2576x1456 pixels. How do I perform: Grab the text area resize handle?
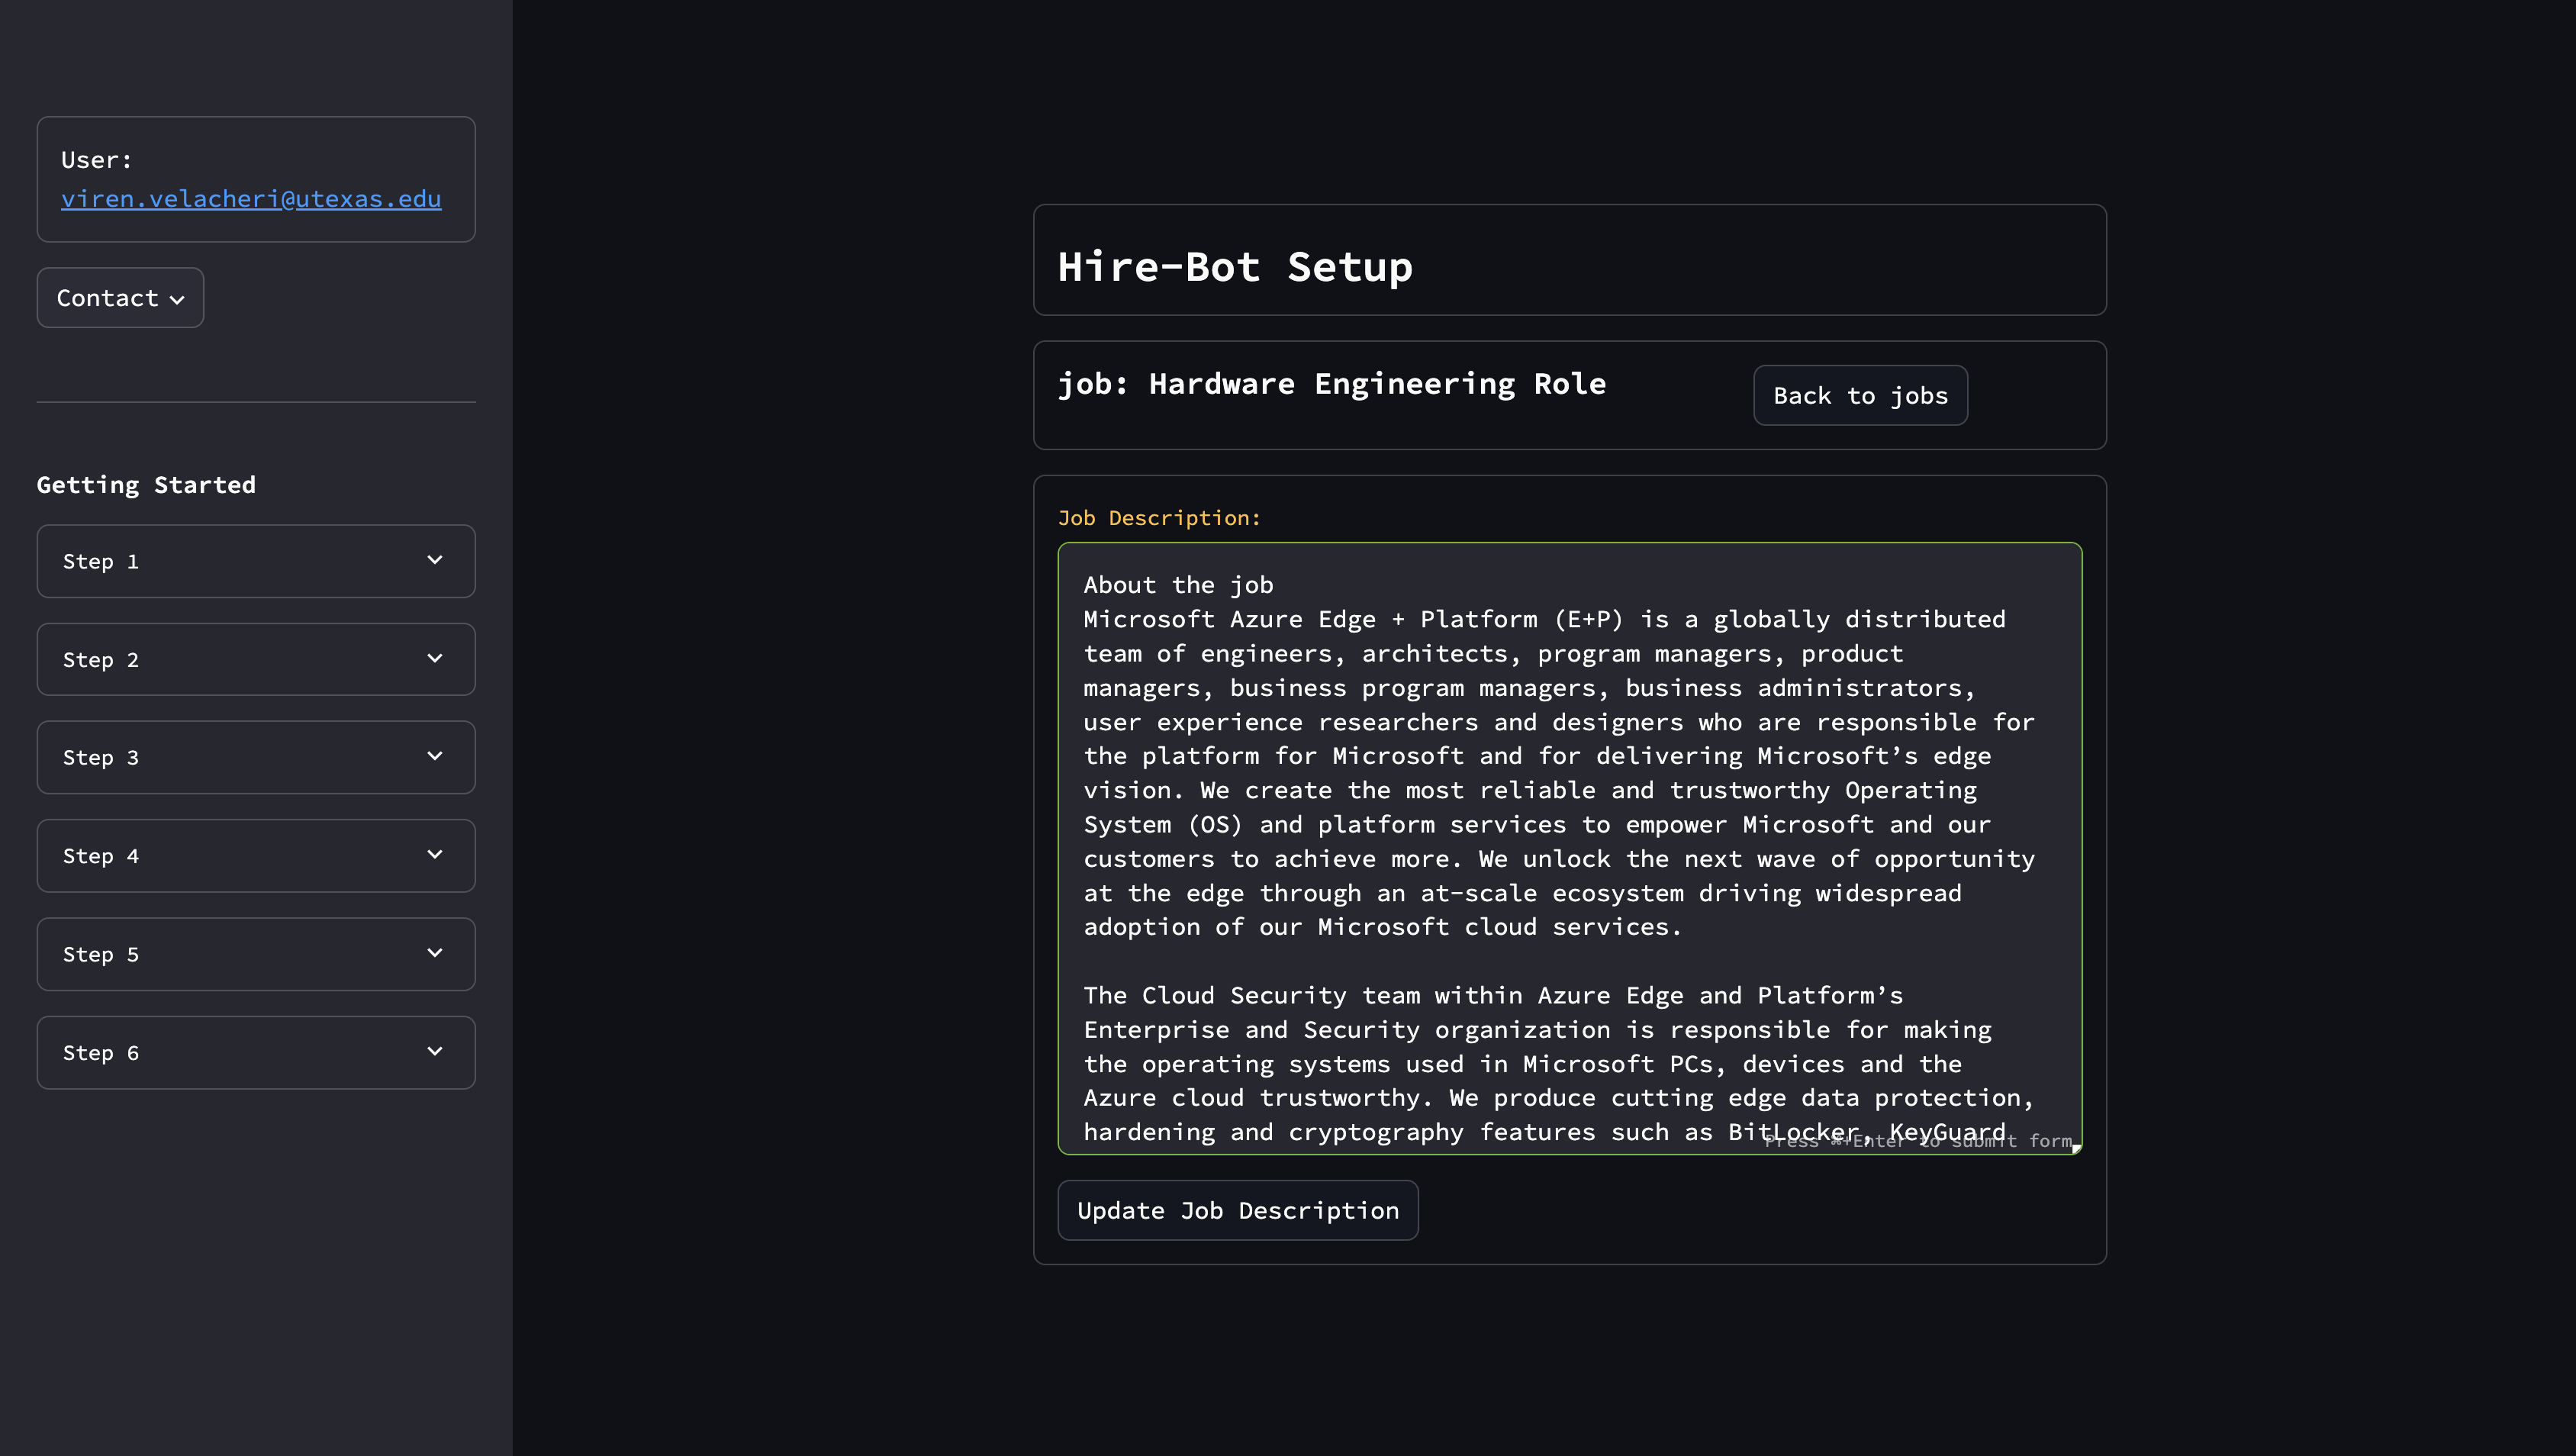coord(2076,1148)
